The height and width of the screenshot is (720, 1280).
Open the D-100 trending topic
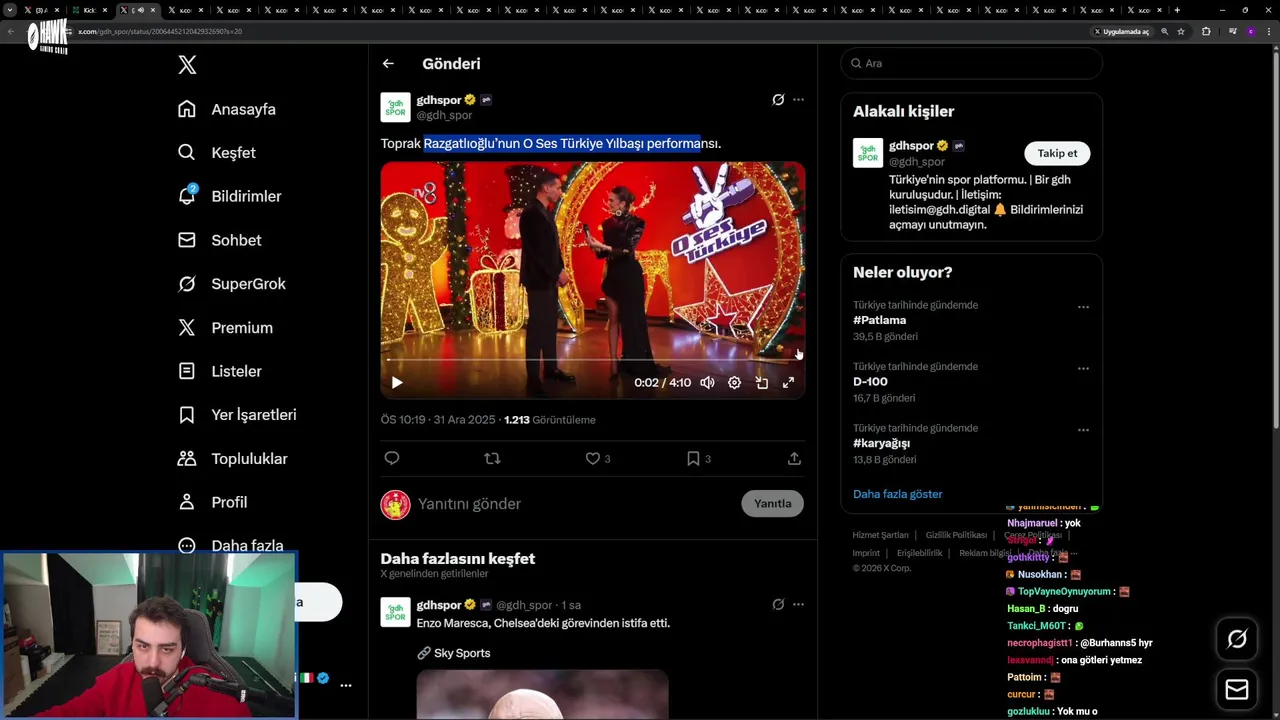[x=870, y=382]
